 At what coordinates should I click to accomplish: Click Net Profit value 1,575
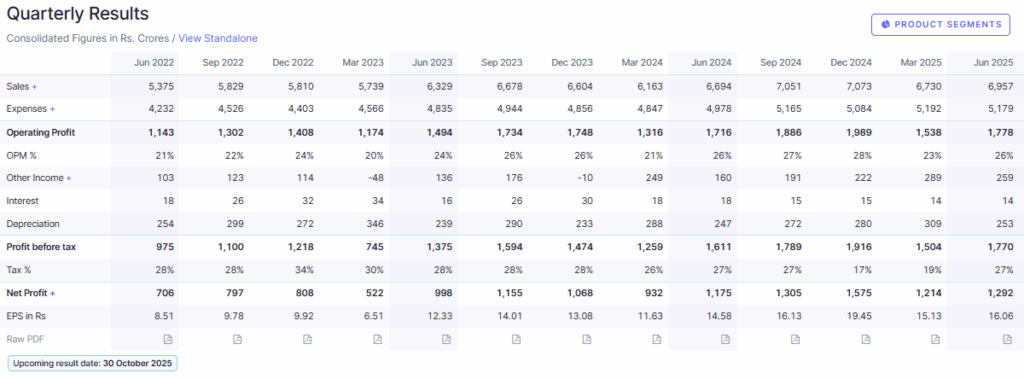pos(858,293)
